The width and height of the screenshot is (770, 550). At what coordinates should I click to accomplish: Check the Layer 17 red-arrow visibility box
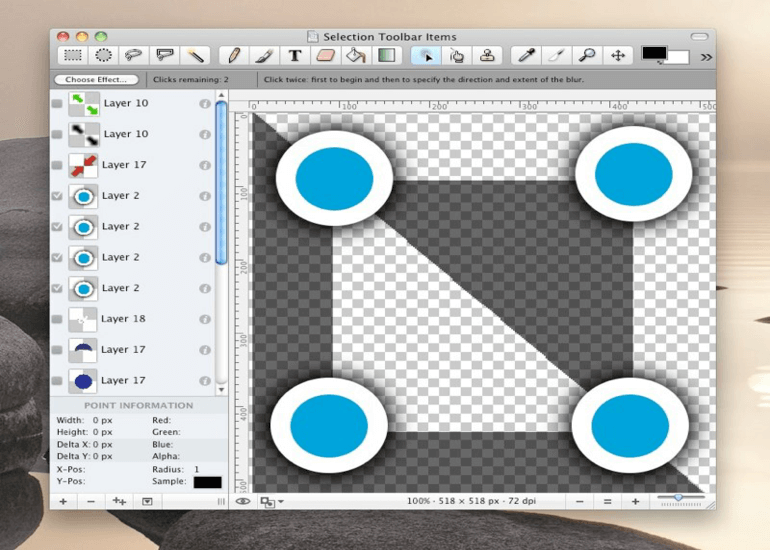coord(57,165)
